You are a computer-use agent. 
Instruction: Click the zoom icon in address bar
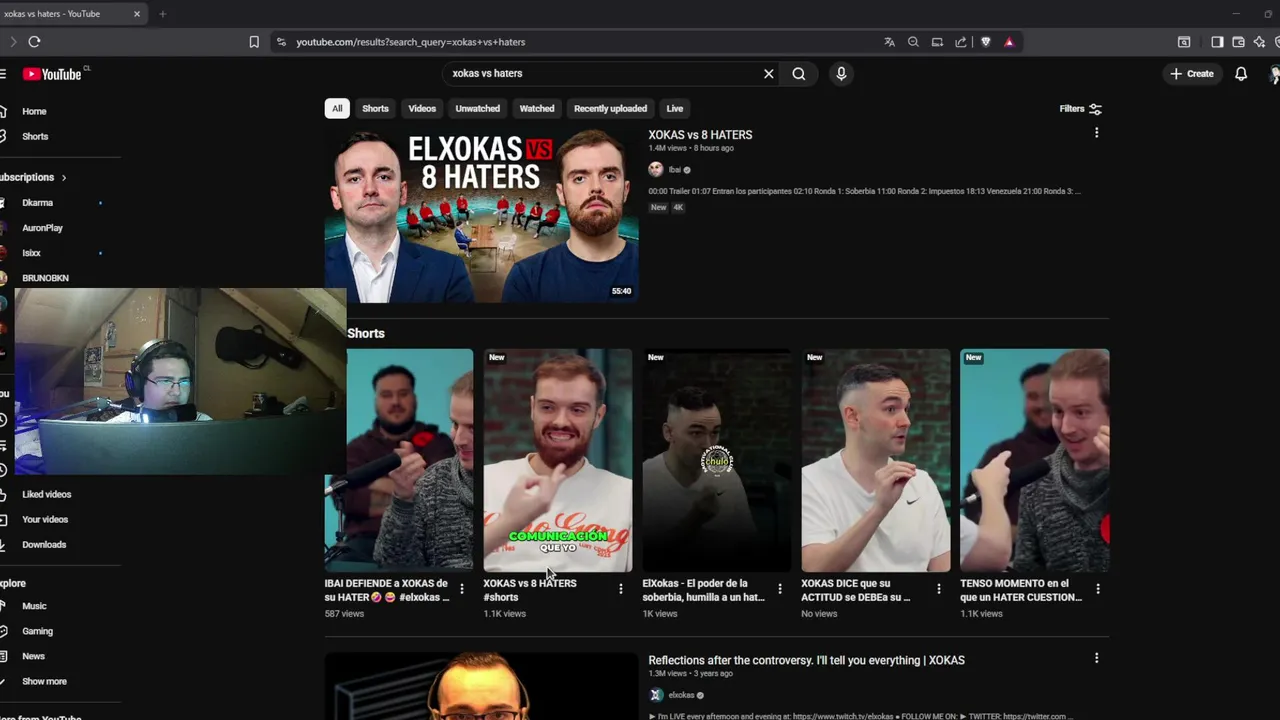pos(913,42)
